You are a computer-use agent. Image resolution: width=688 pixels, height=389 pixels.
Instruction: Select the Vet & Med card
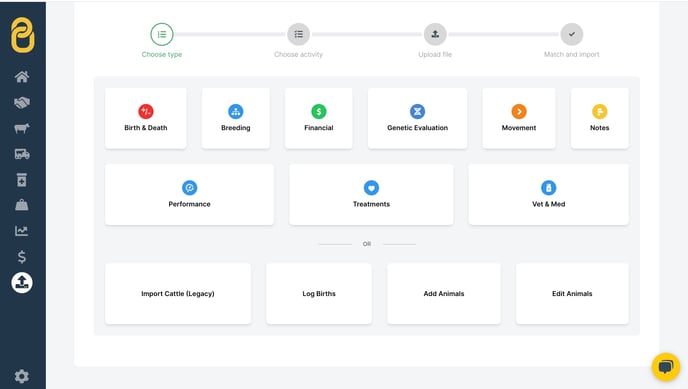tap(548, 195)
